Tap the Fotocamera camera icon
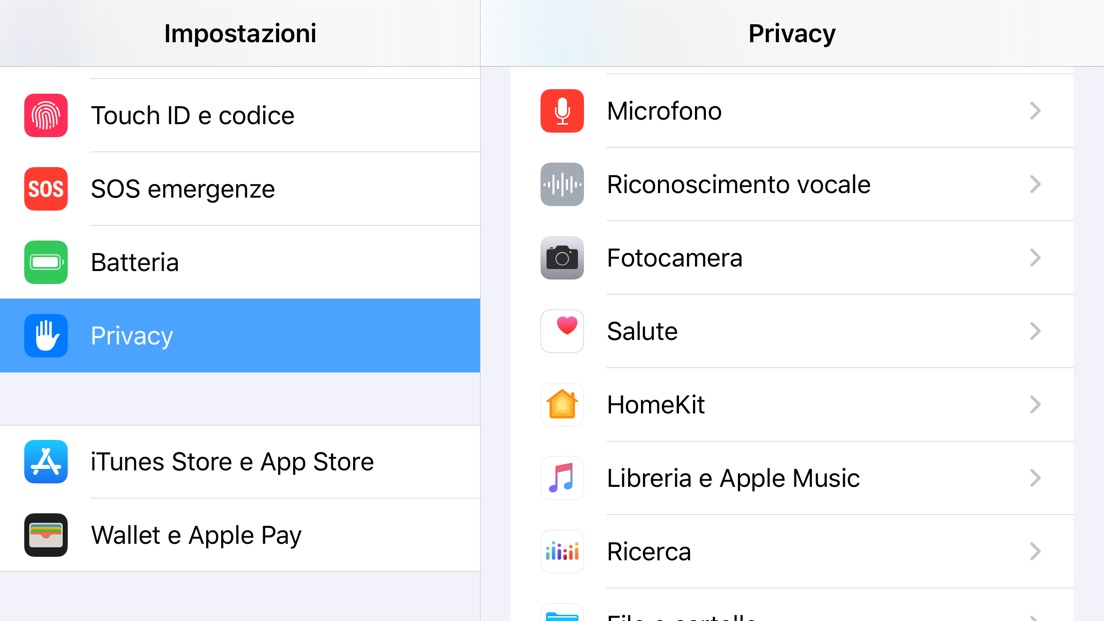1104x621 pixels. coord(562,258)
